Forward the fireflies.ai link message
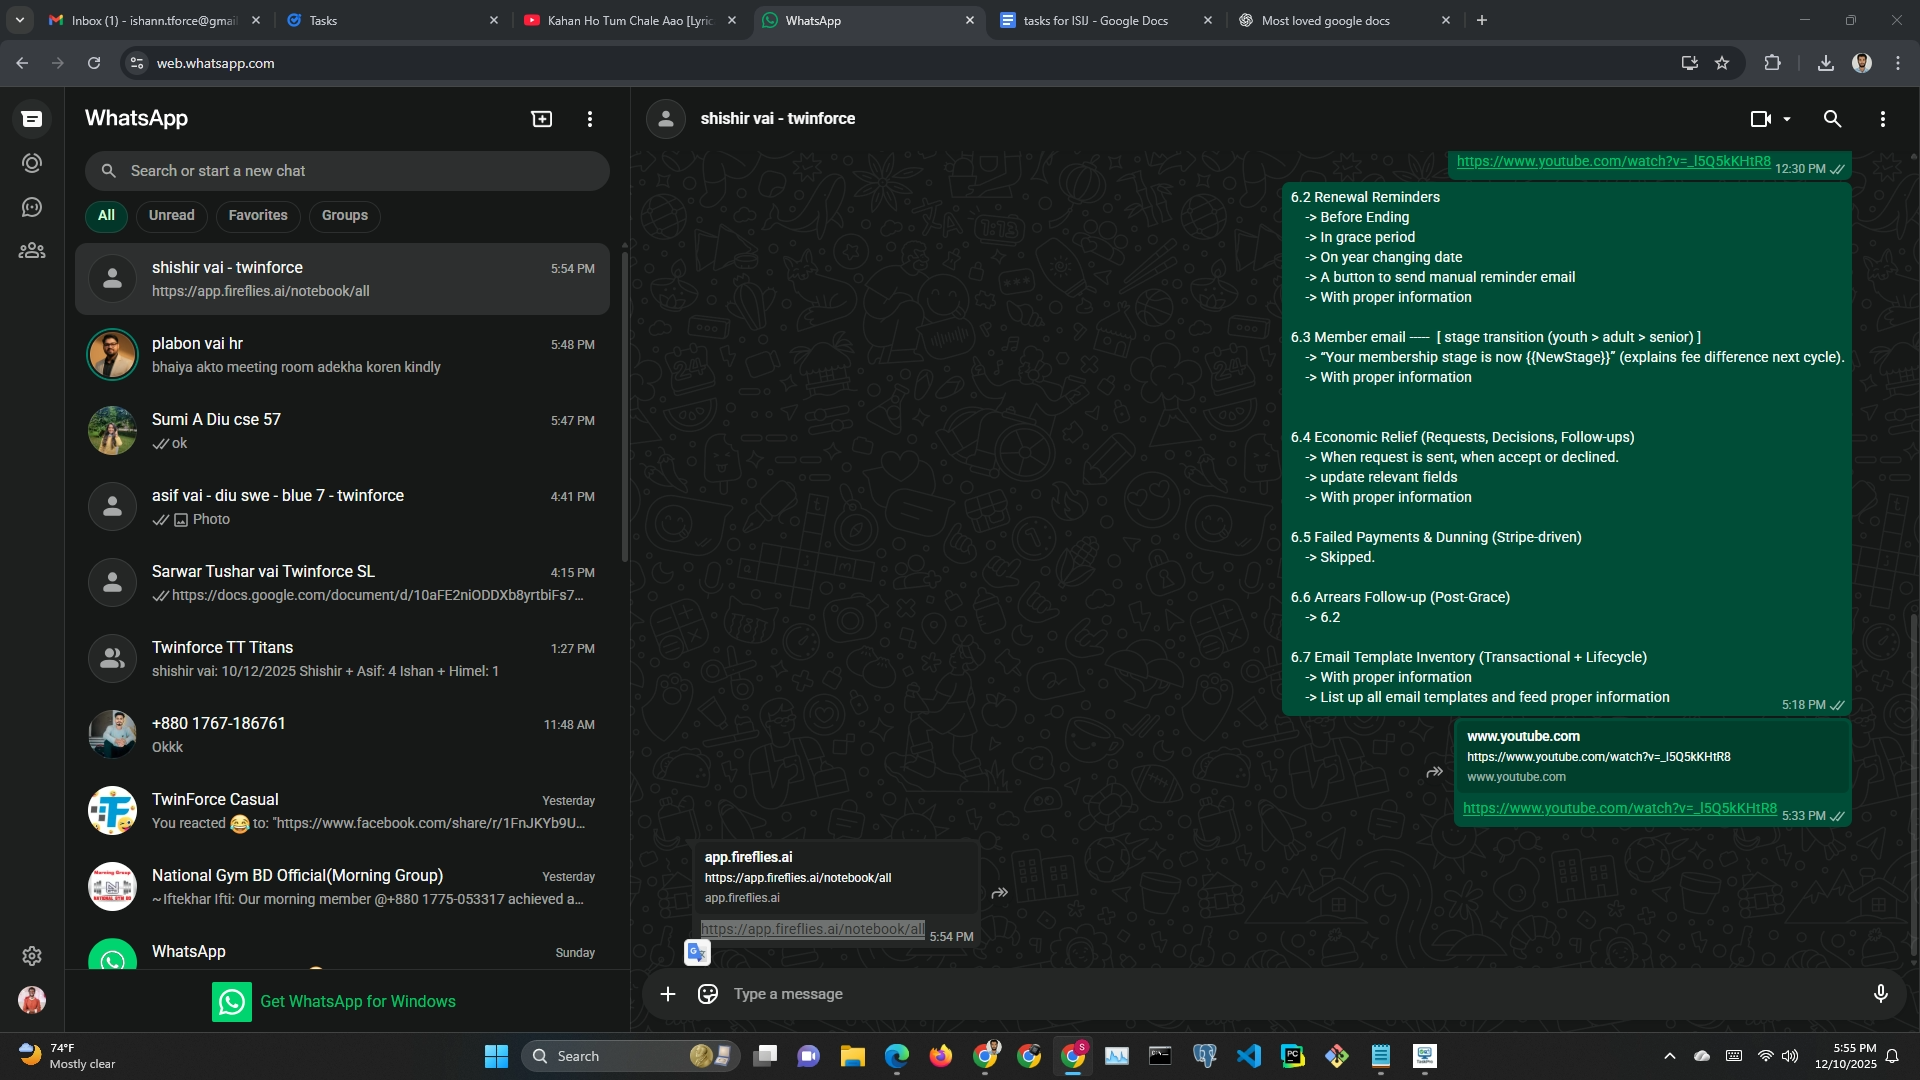Screen dimensions: 1920x1080 (999, 893)
